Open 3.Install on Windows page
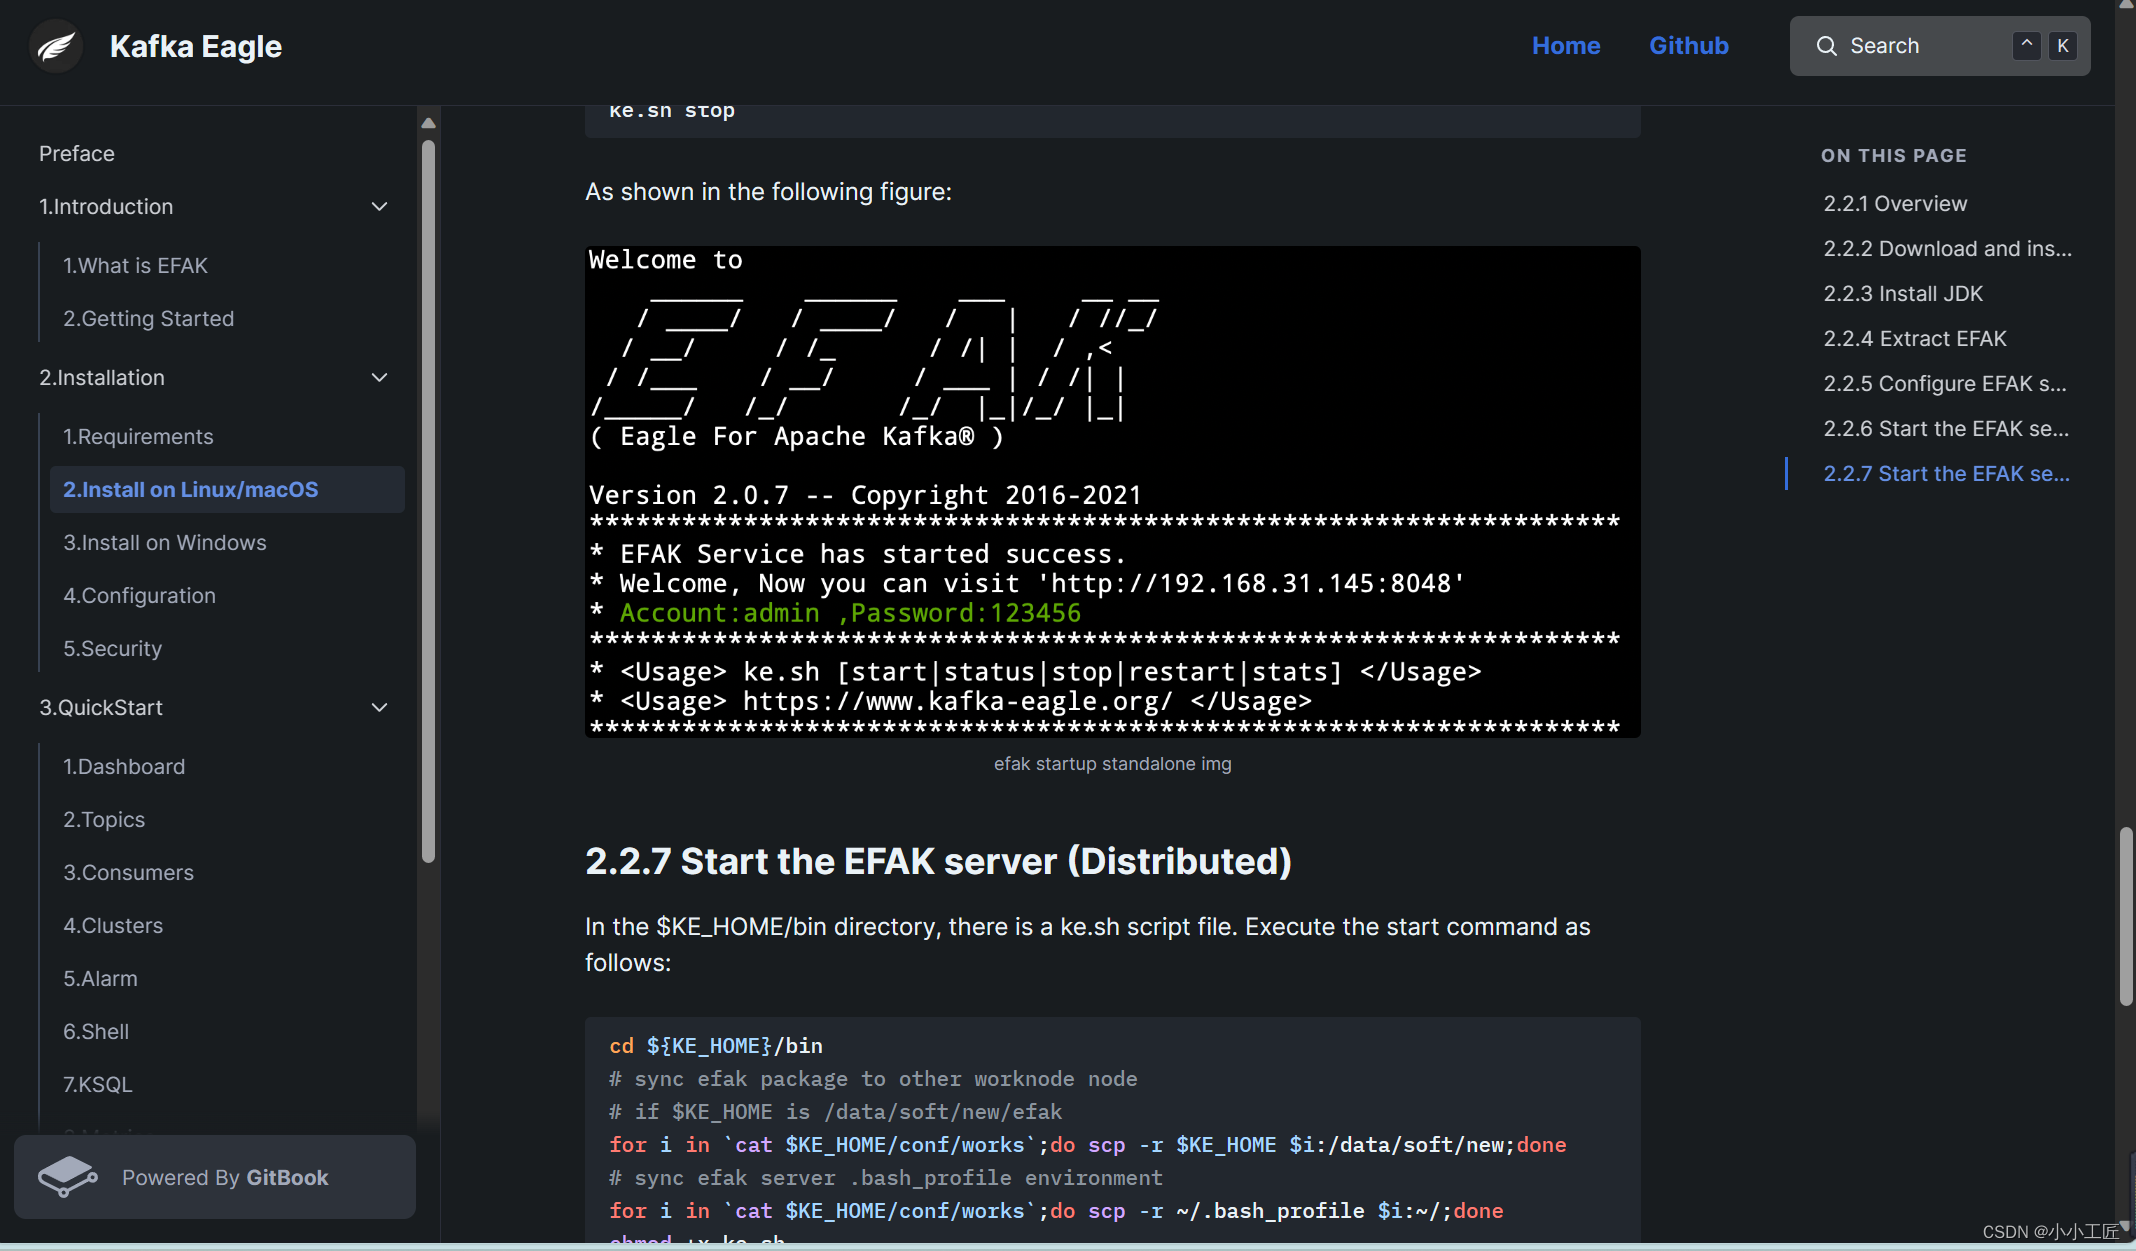Screen dimensions: 2136x1251 click(x=165, y=543)
